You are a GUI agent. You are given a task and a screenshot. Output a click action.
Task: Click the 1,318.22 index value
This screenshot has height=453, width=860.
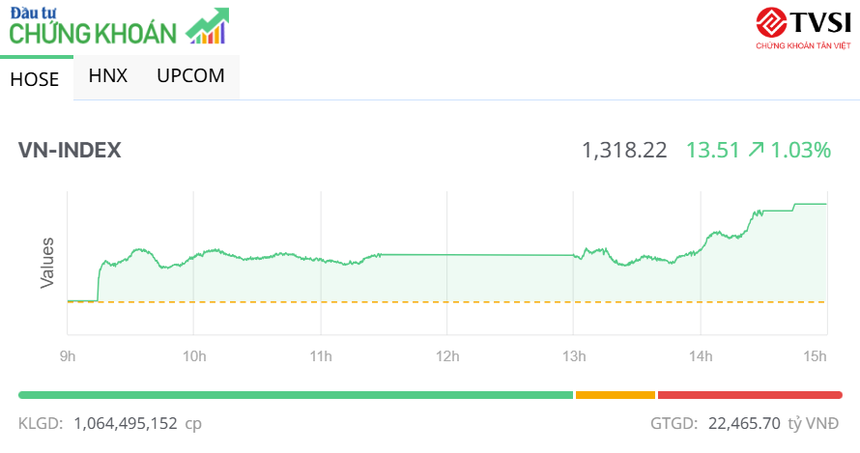click(624, 150)
